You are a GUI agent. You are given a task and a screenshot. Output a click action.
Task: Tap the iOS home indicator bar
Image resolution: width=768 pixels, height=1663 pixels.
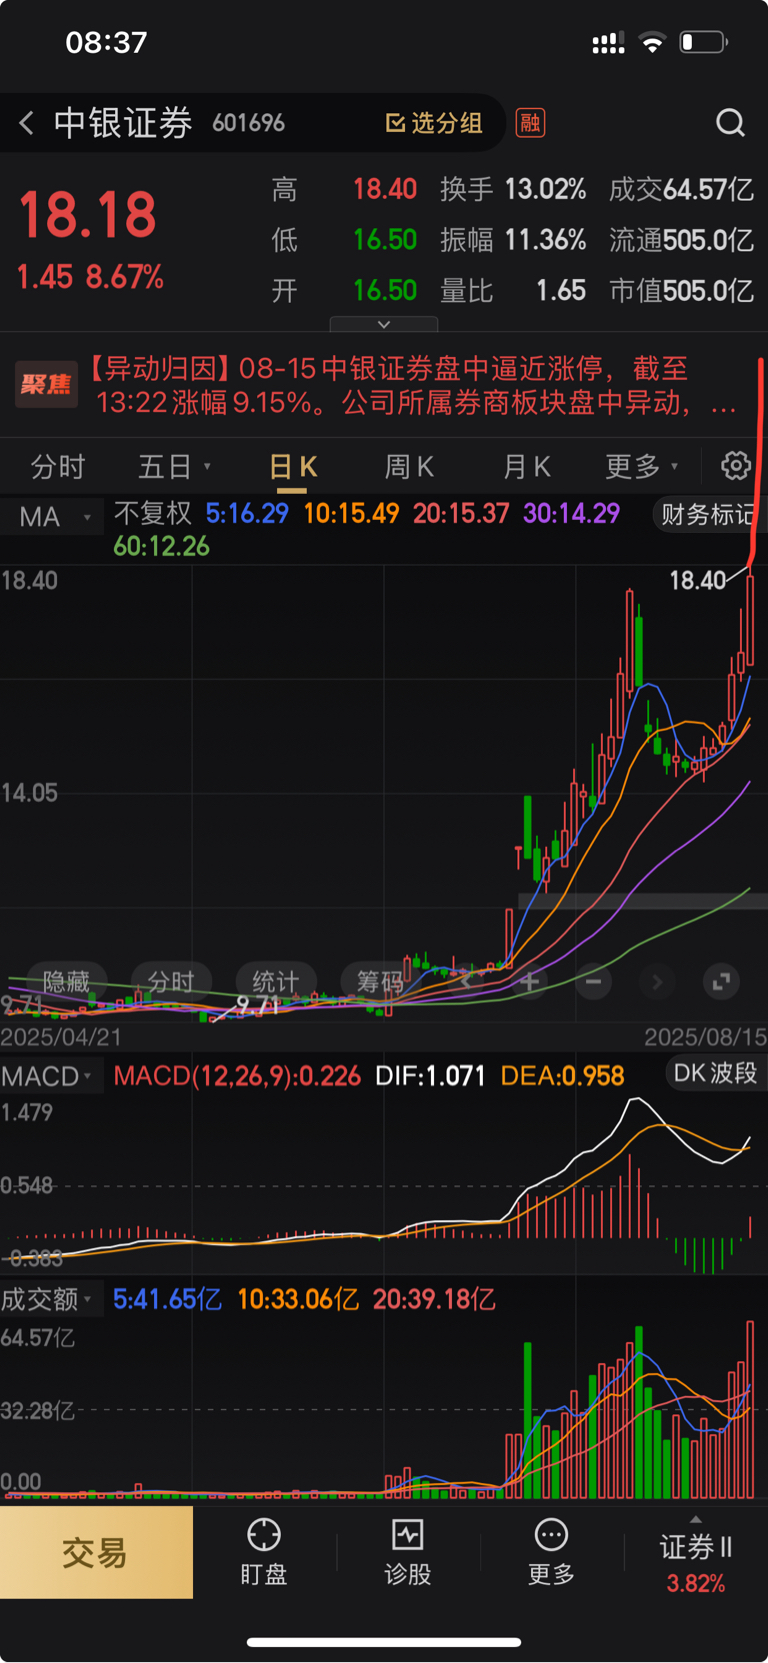(x=384, y=1642)
